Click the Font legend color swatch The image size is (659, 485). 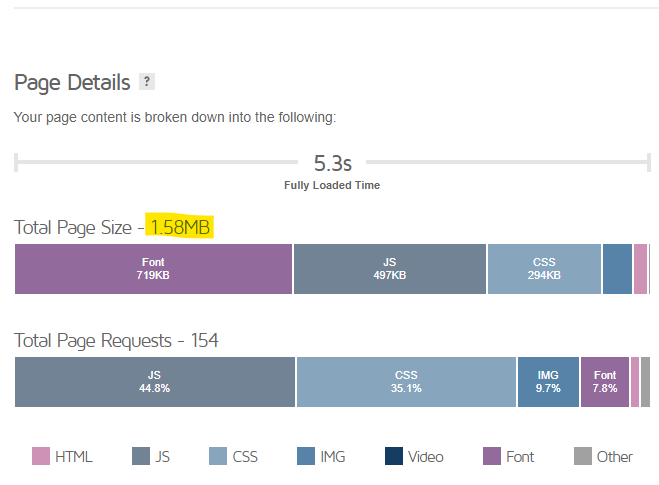(x=492, y=456)
